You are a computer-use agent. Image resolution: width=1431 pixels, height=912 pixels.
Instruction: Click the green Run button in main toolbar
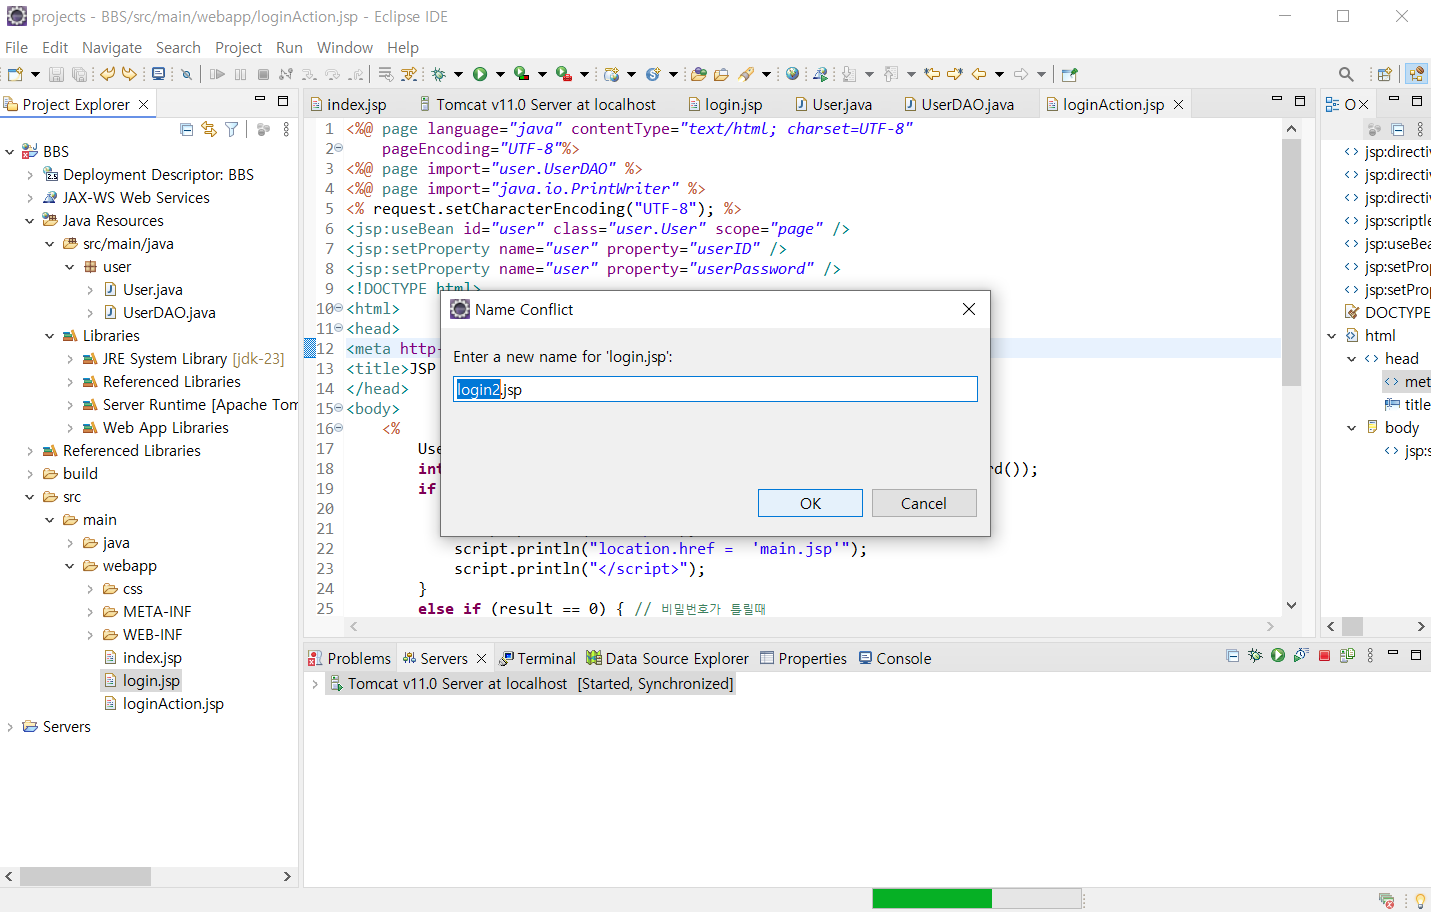(480, 74)
